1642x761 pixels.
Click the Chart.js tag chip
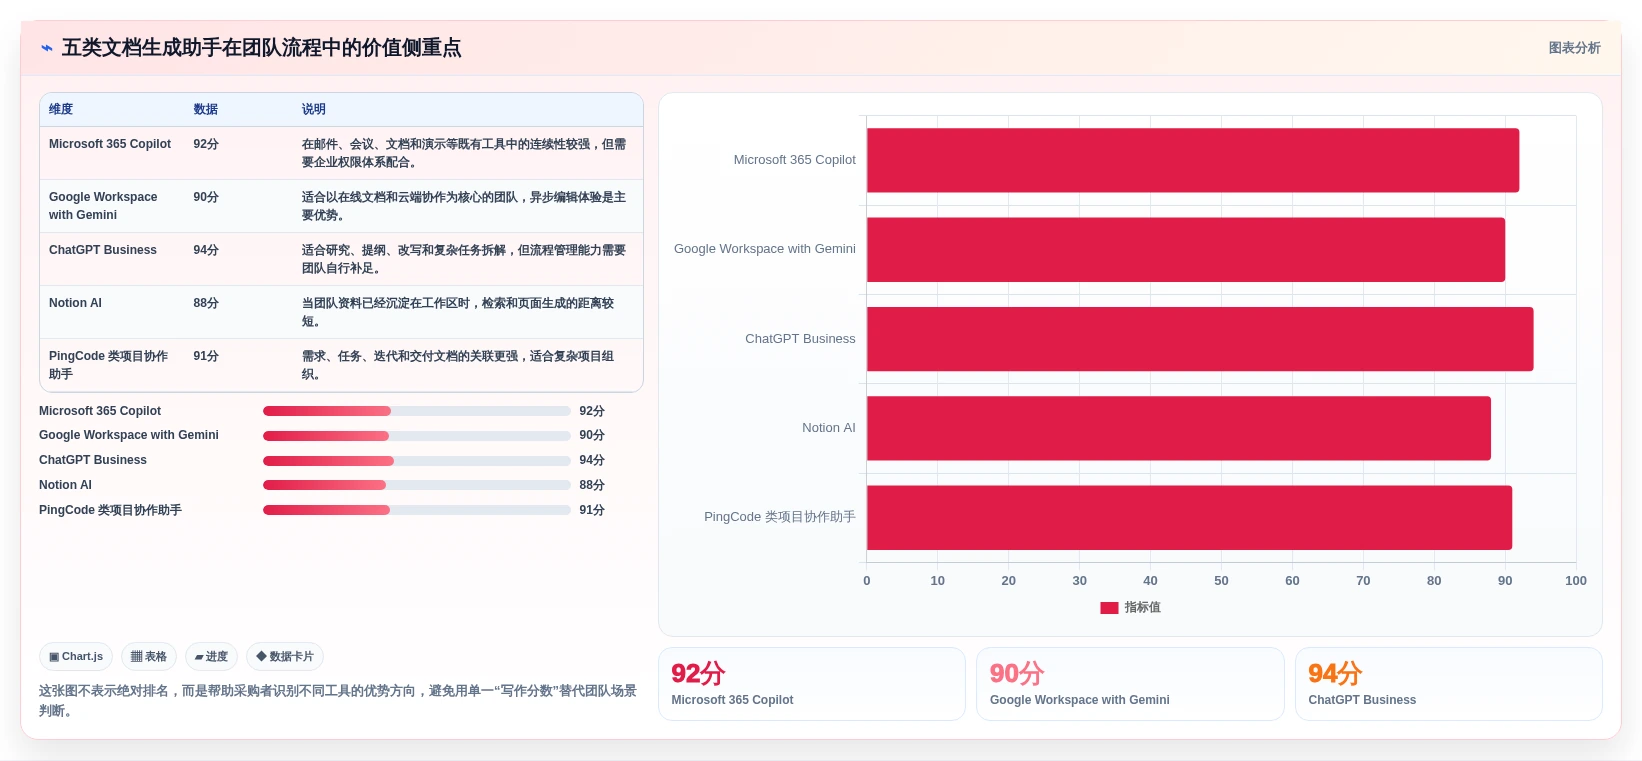coord(76,657)
